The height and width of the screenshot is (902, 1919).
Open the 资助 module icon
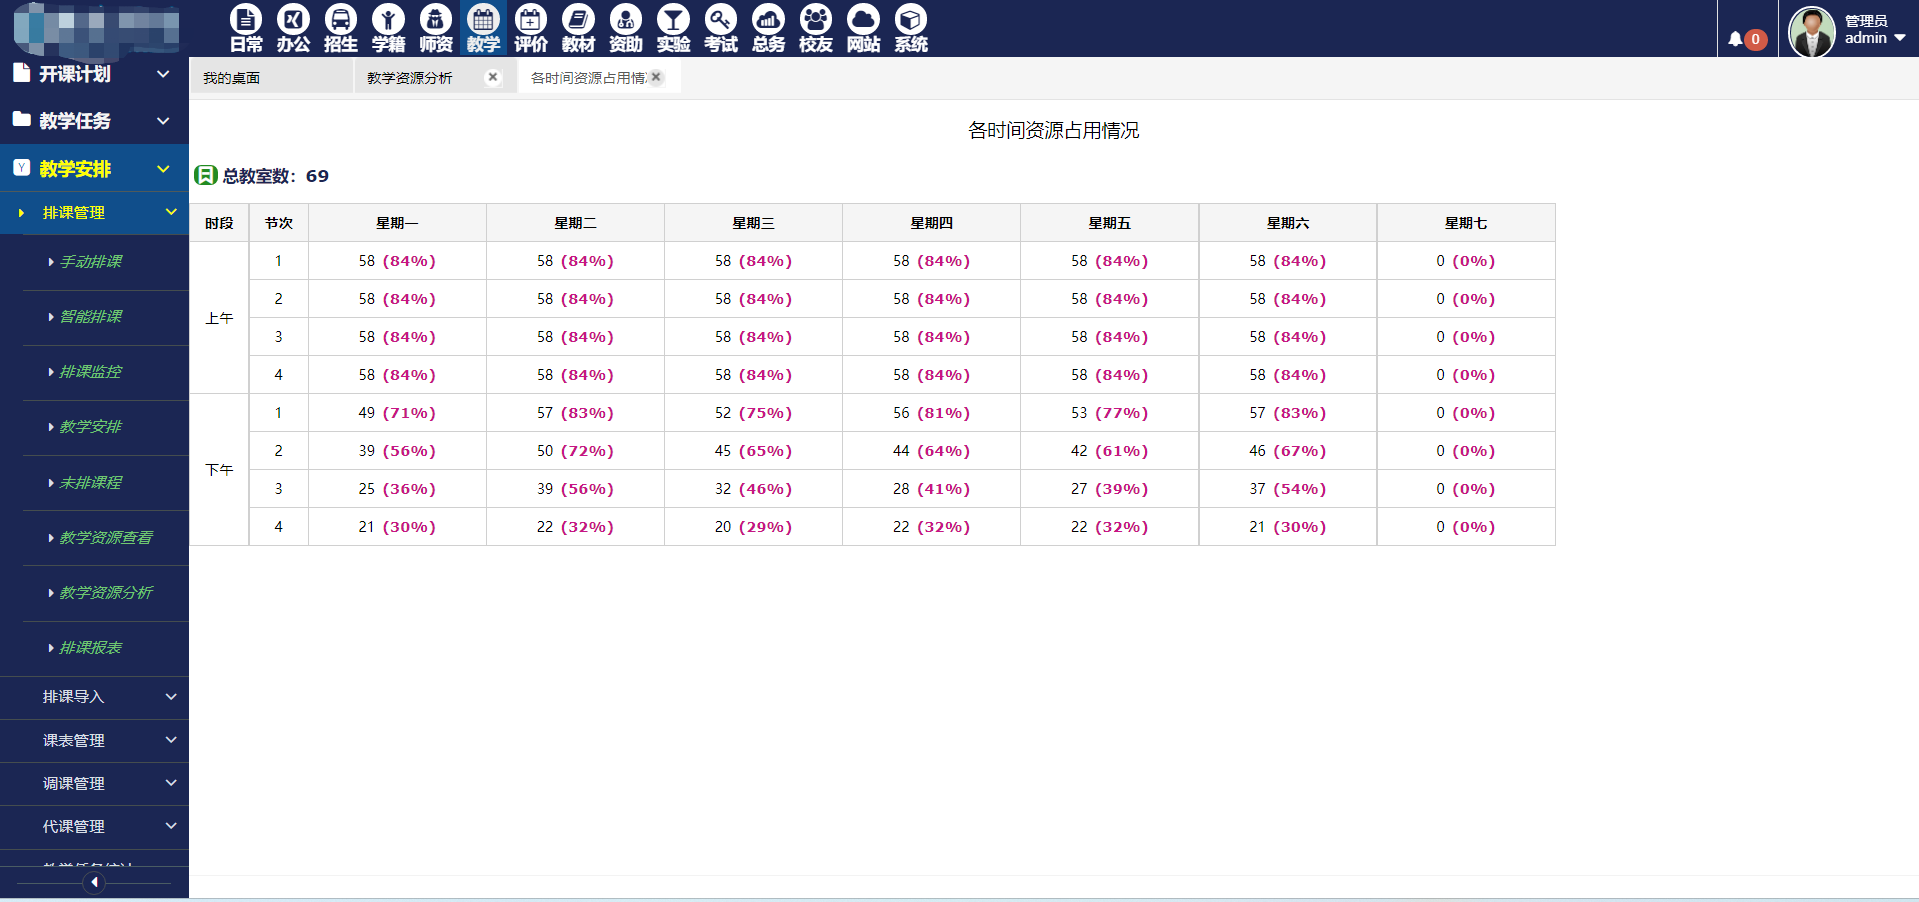pyautogui.click(x=626, y=28)
